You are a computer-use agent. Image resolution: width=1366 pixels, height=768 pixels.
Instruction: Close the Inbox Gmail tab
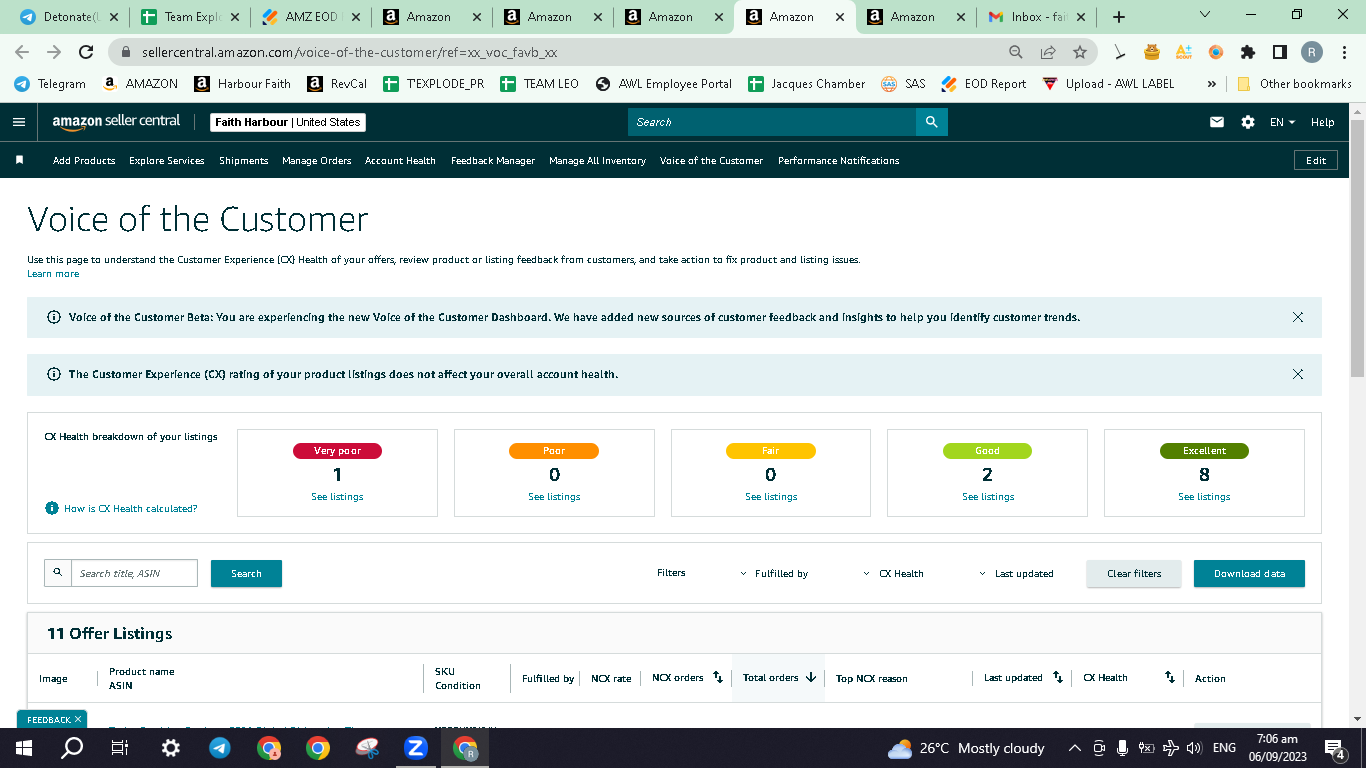click(x=1081, y=17)
